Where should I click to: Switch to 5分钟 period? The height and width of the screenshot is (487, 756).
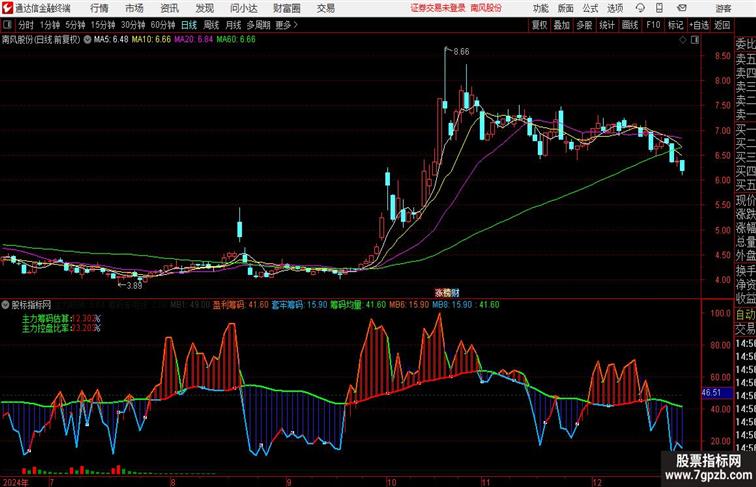(75, 25)
